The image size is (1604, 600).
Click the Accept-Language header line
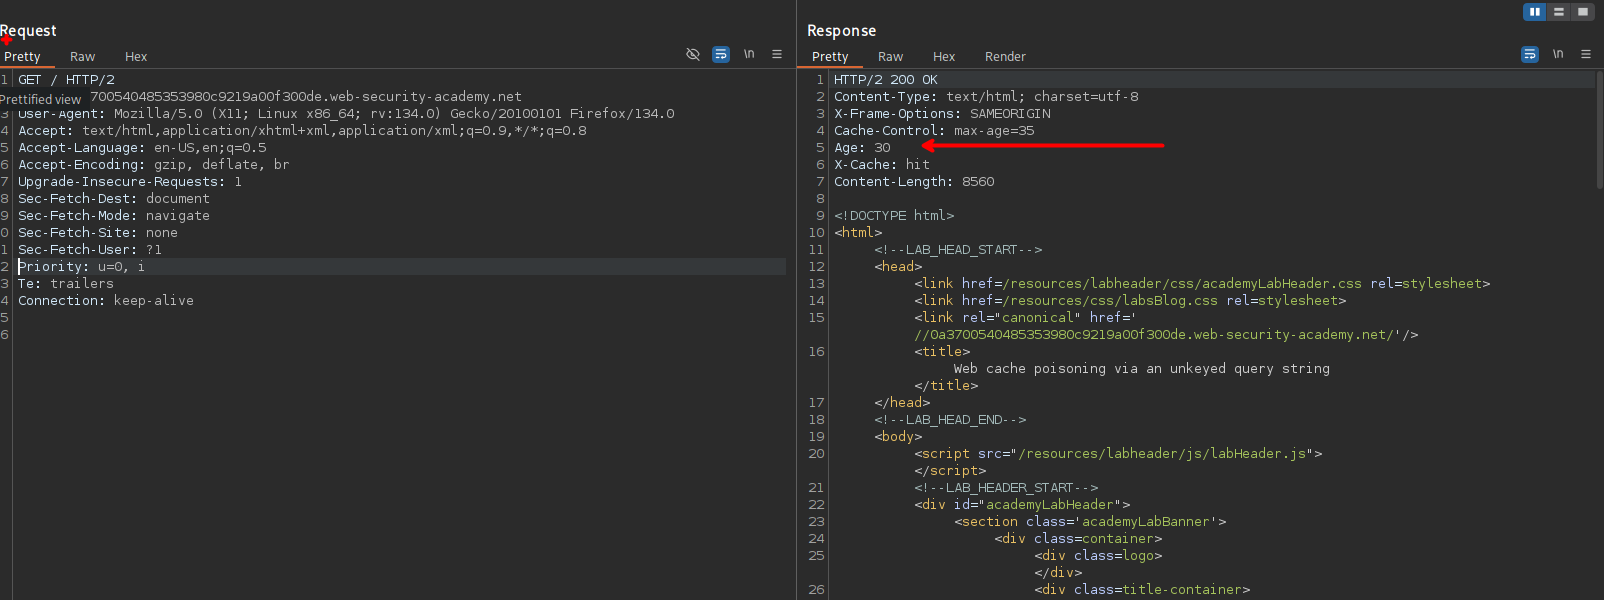[x=142, y=147]
